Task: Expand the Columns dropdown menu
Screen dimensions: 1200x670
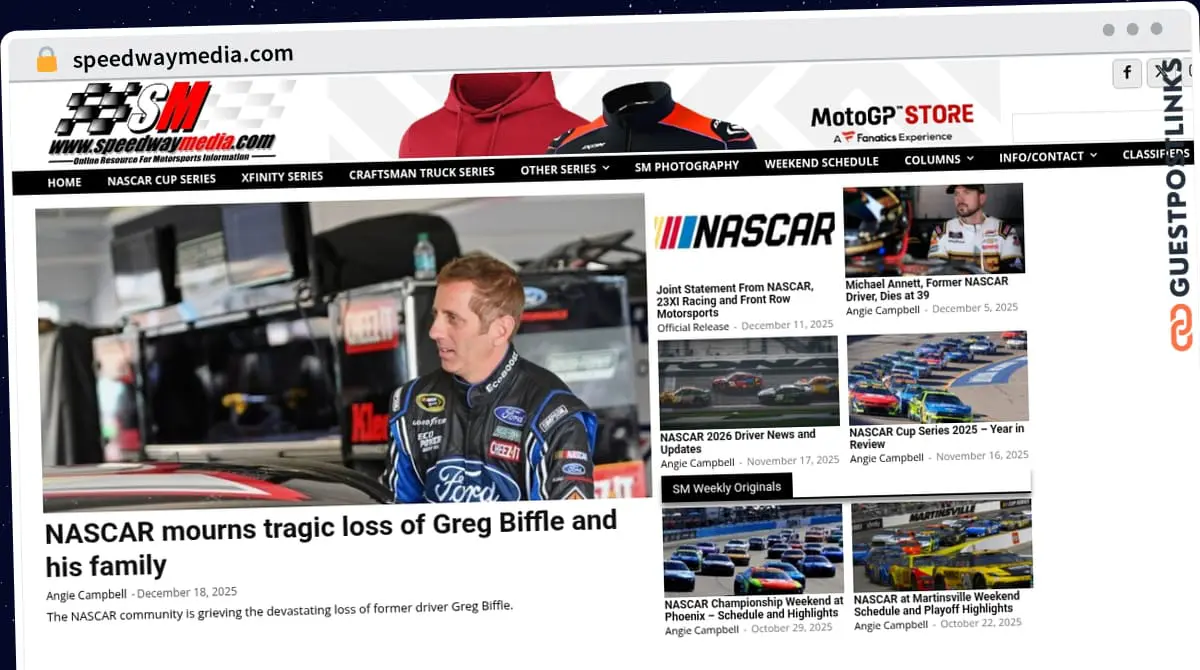Action: [x=939, y=160]
